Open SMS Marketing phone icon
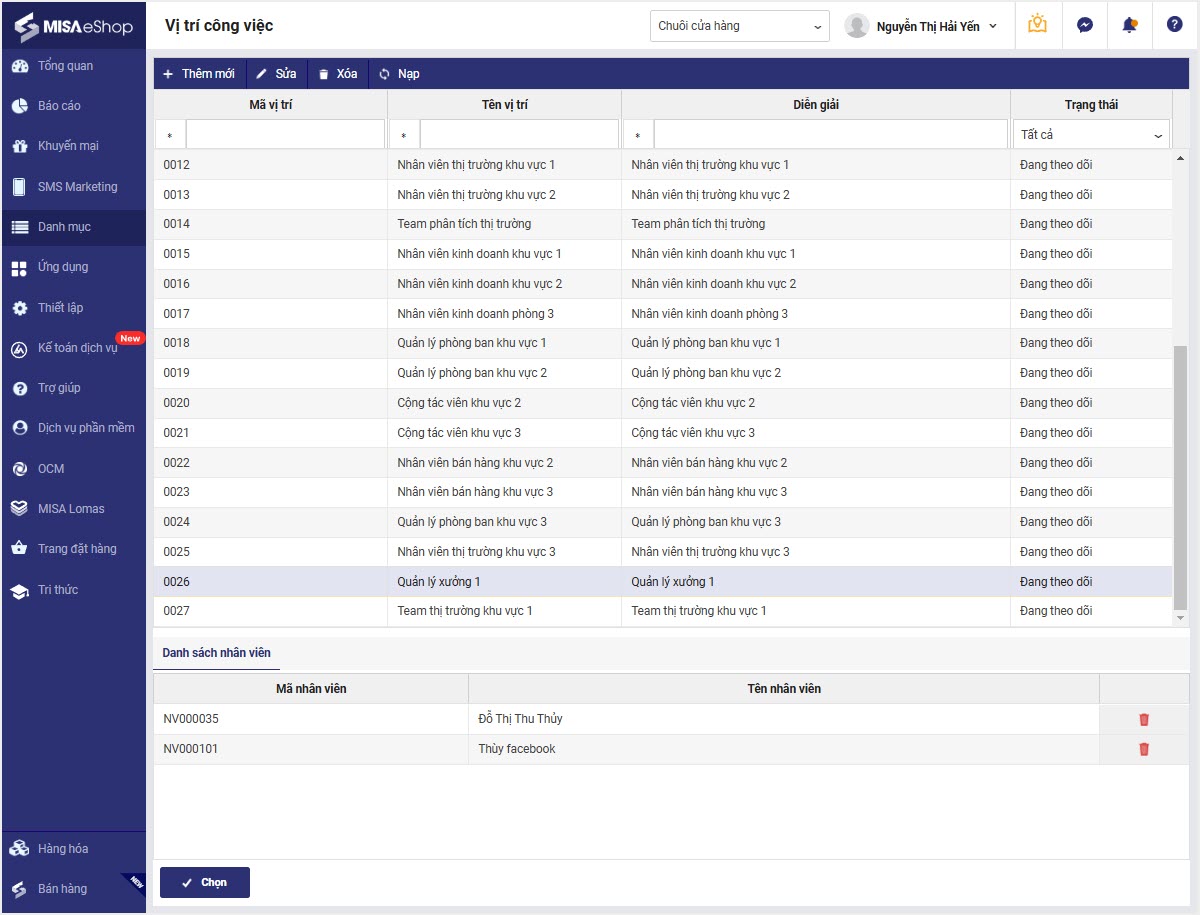This screenshot has width=1200, height=915. point(19,187)
